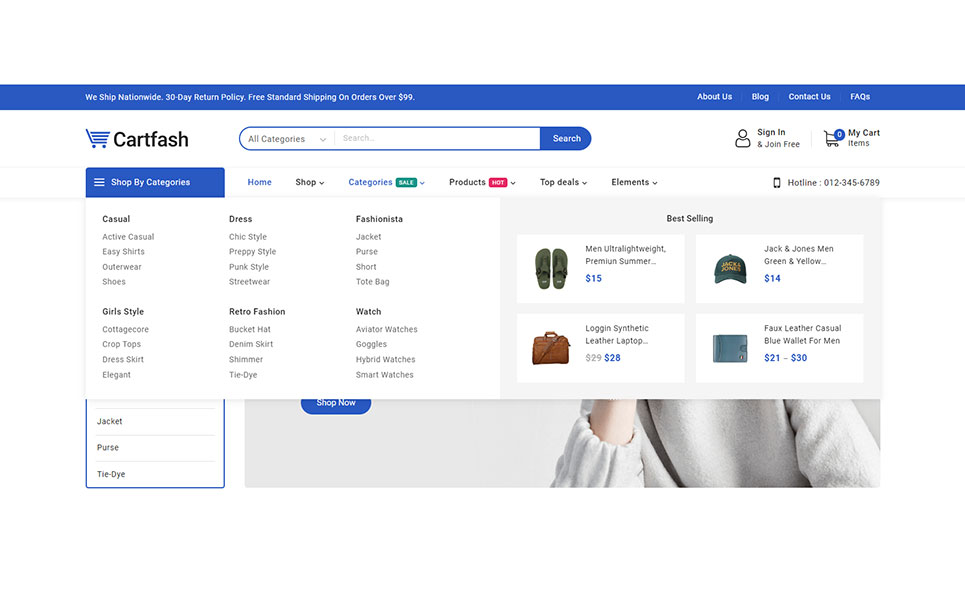Screen dimensions: 965x600
Task: Expand the Top deals dropdown
Action: pos(563,182)
